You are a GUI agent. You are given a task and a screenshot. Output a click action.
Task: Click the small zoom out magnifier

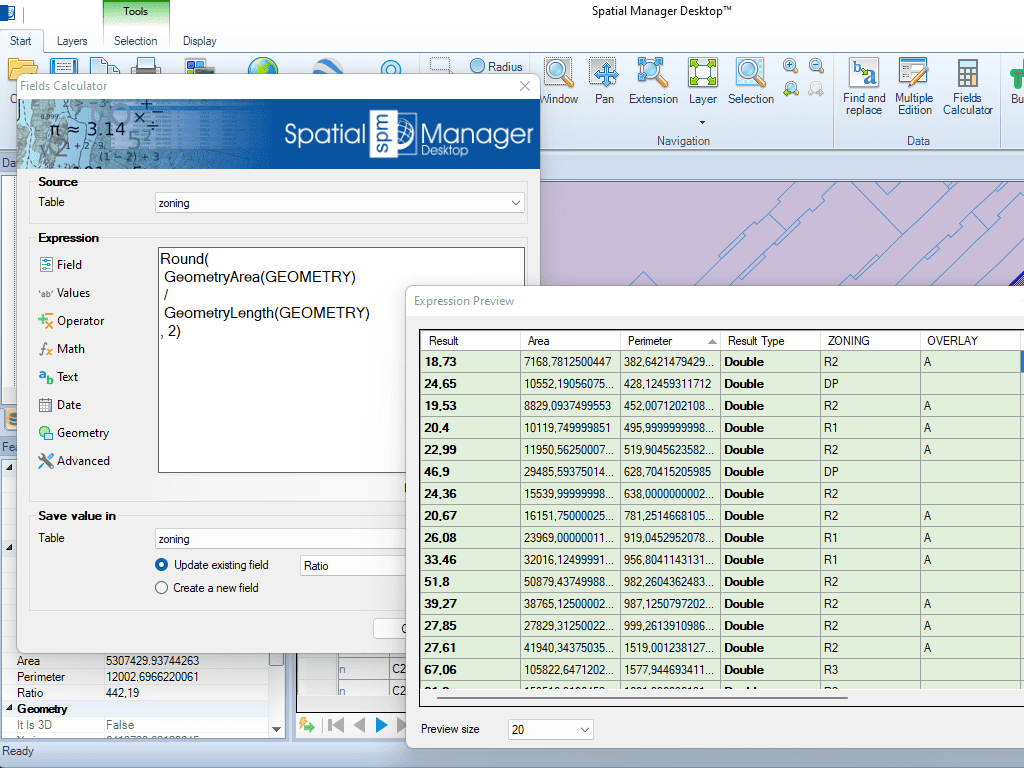click(x=816, y=65)
